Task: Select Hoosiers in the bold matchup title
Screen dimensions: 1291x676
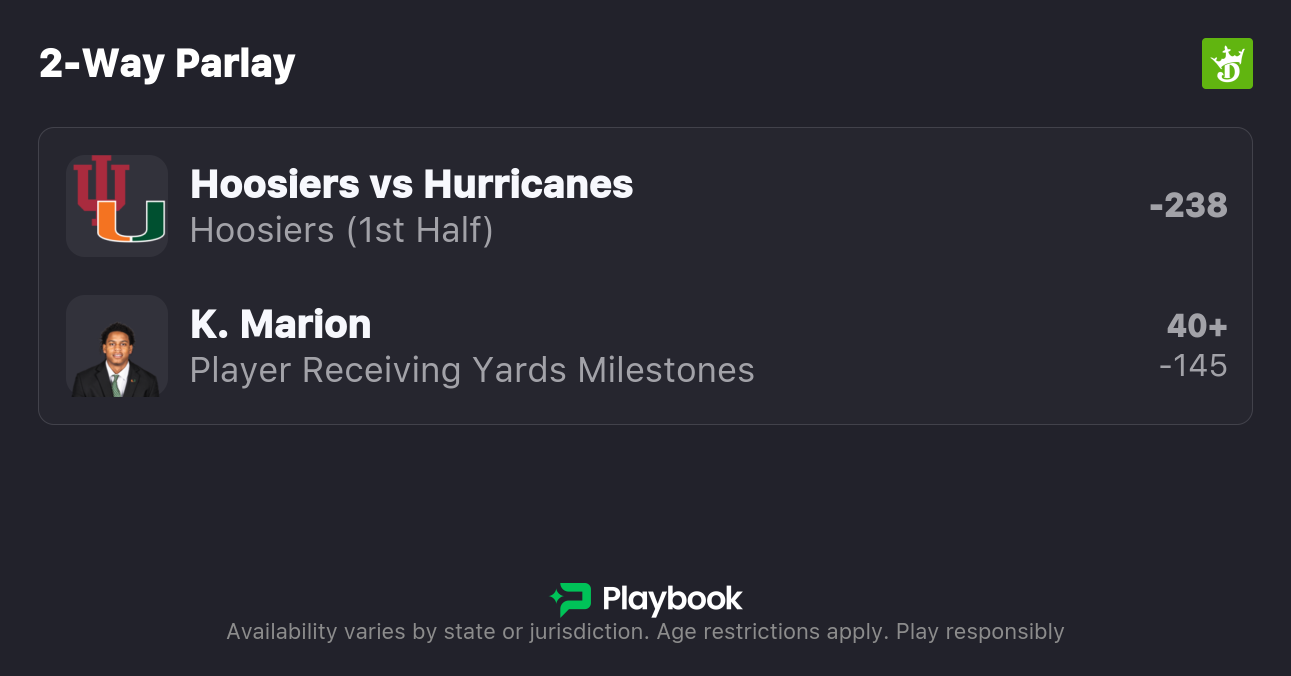Action: (274, 184)
